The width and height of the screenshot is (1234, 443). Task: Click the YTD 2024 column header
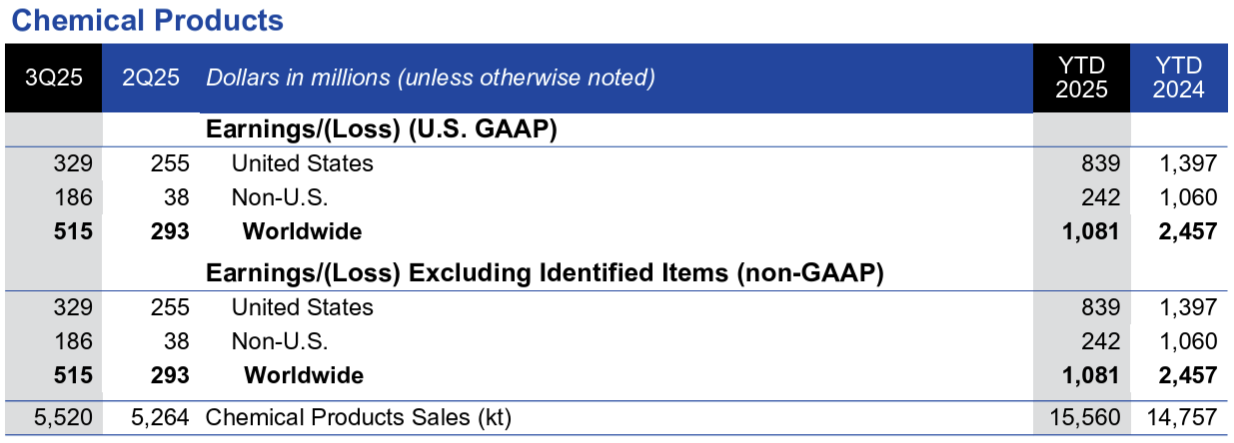[x=1178, y=78]
